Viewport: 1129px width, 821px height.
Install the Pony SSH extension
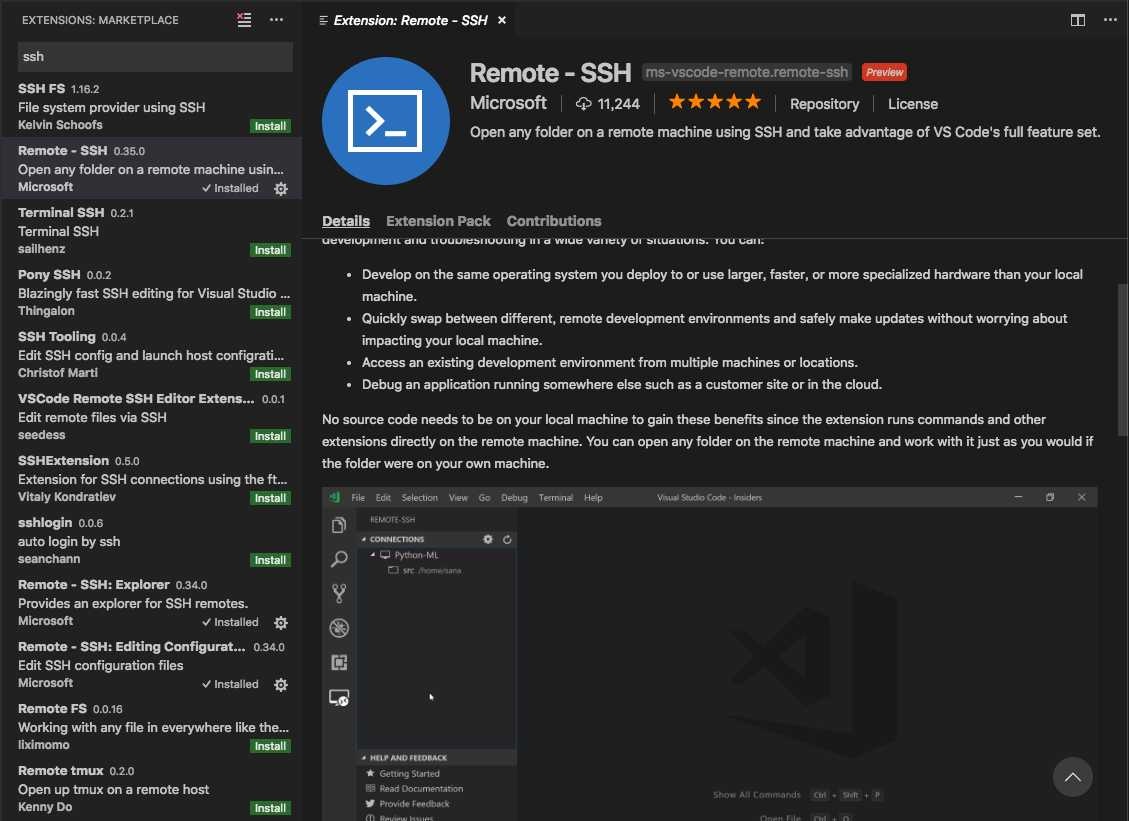pos(271,312)
